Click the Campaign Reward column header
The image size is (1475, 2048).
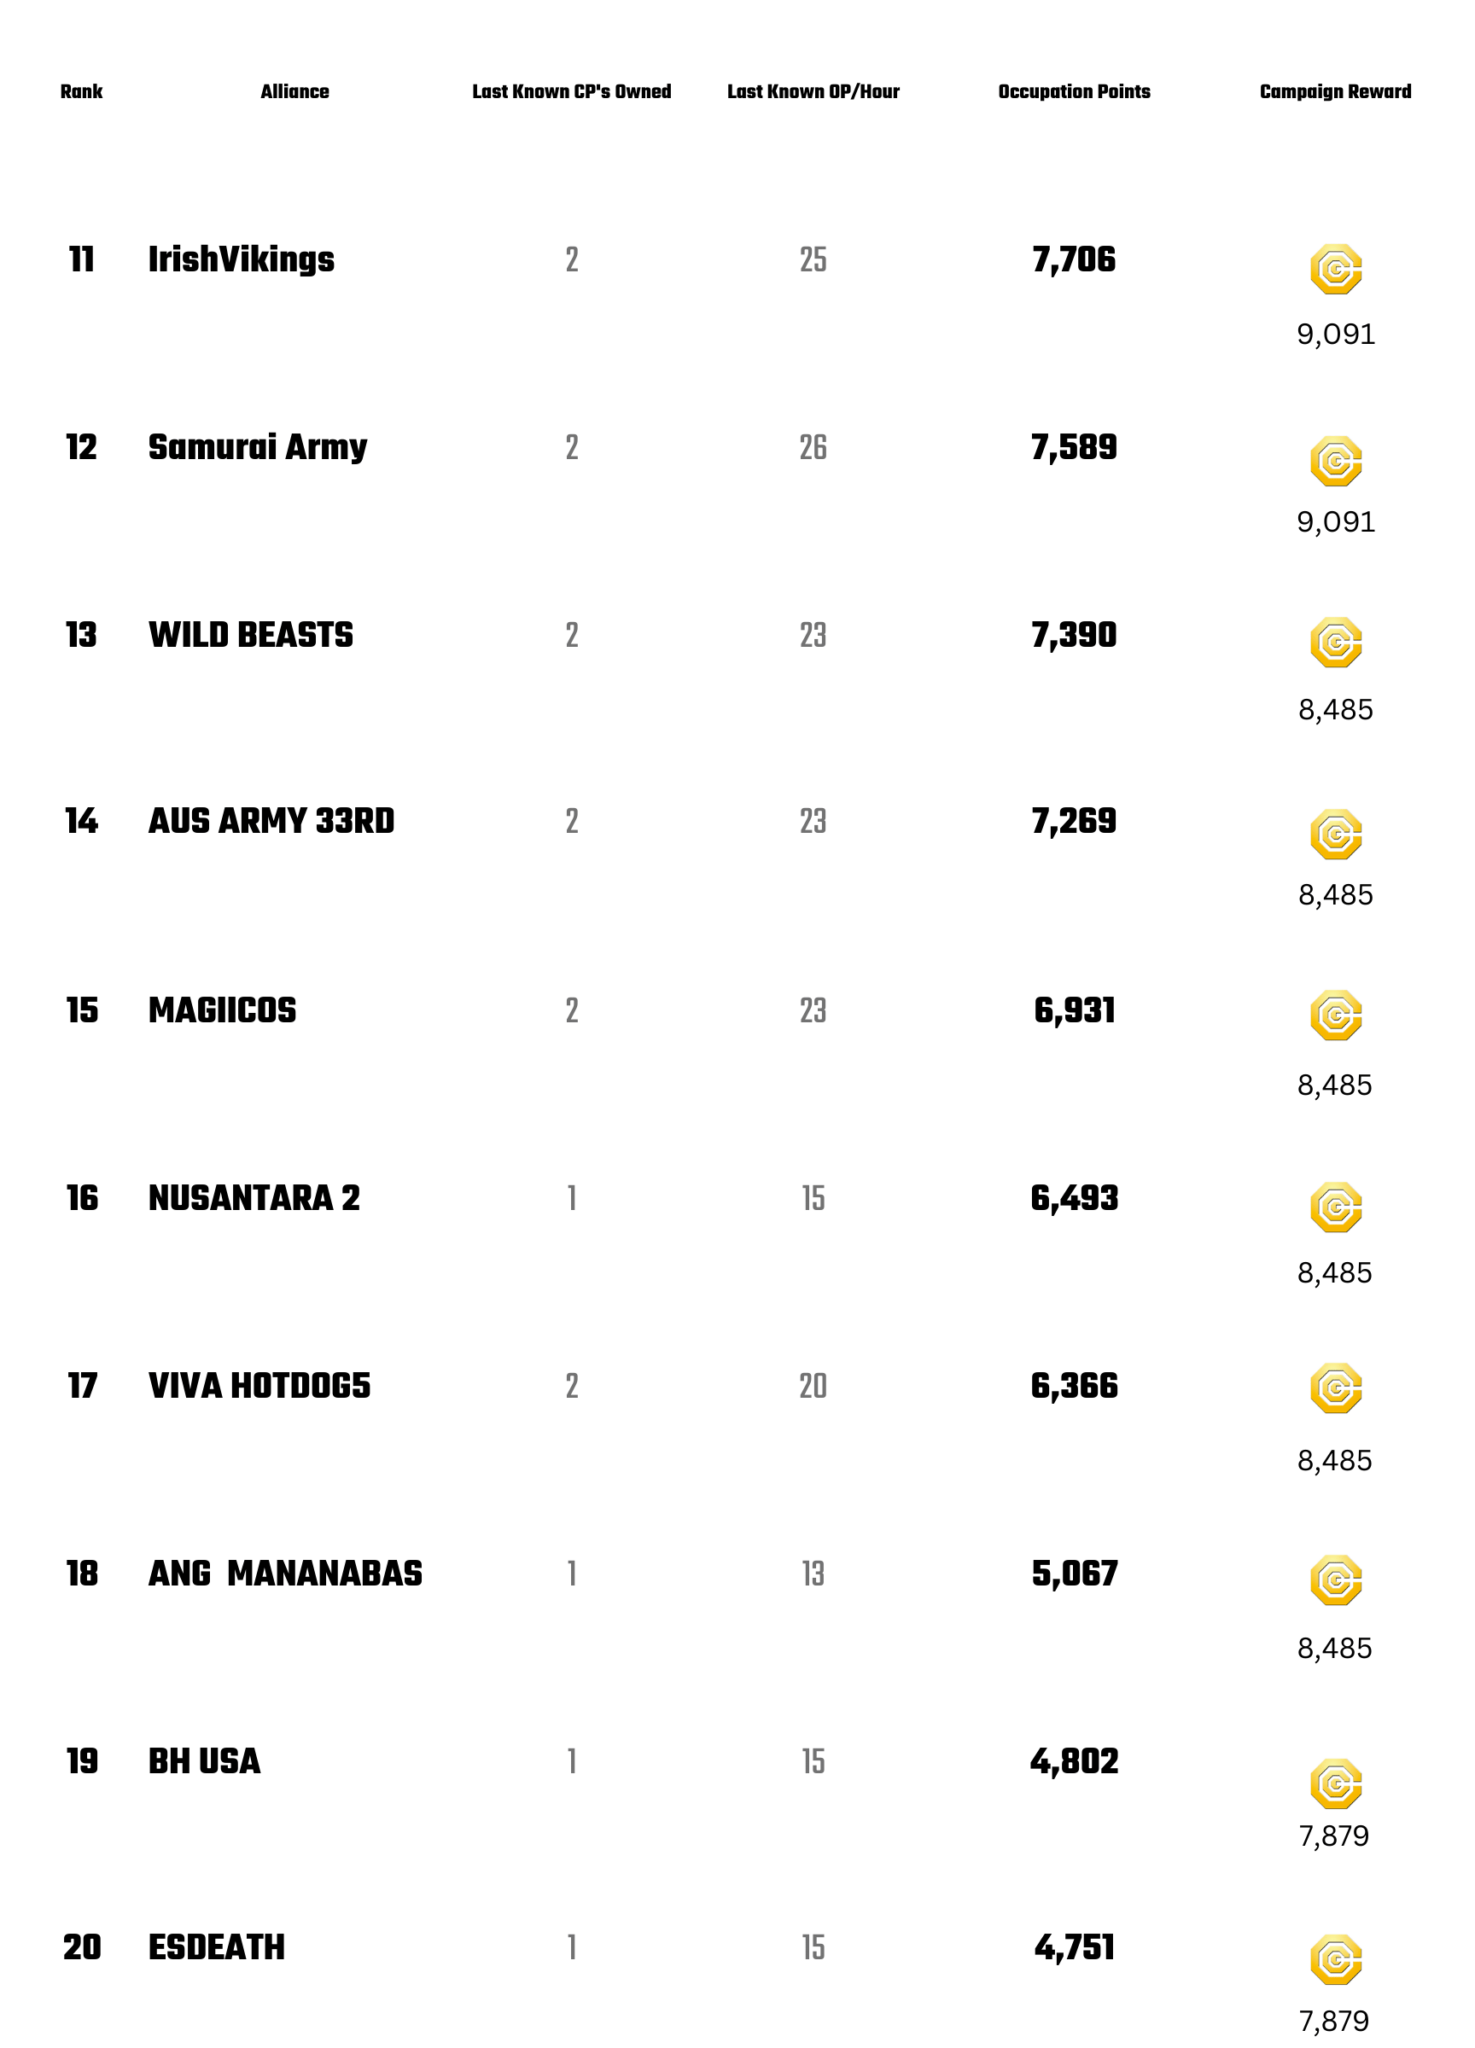tap(1335, 91)
